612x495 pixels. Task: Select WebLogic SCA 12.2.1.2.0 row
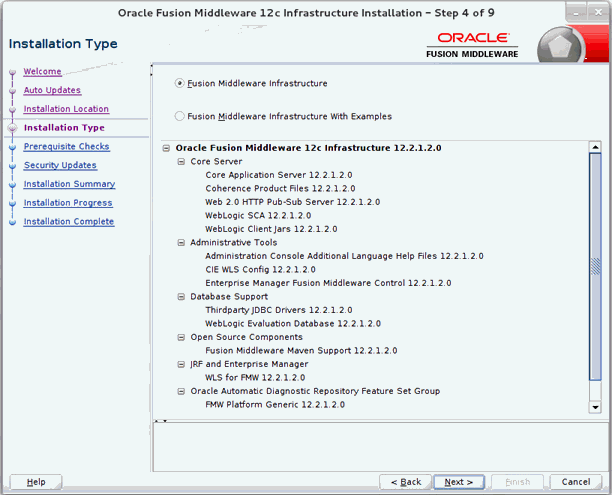point(258,215)
